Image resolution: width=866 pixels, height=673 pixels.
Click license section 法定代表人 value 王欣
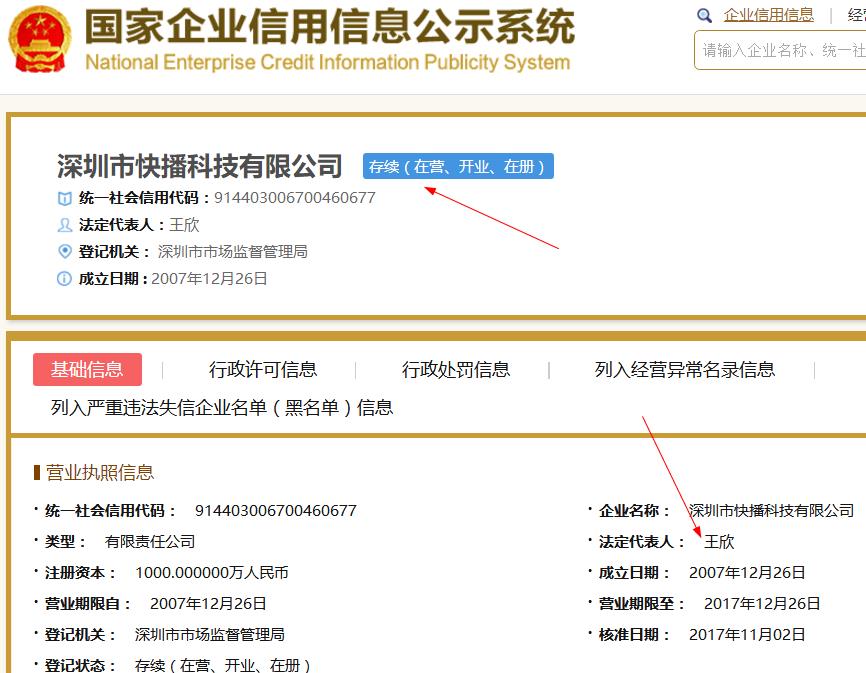click(x=719, y=542)
